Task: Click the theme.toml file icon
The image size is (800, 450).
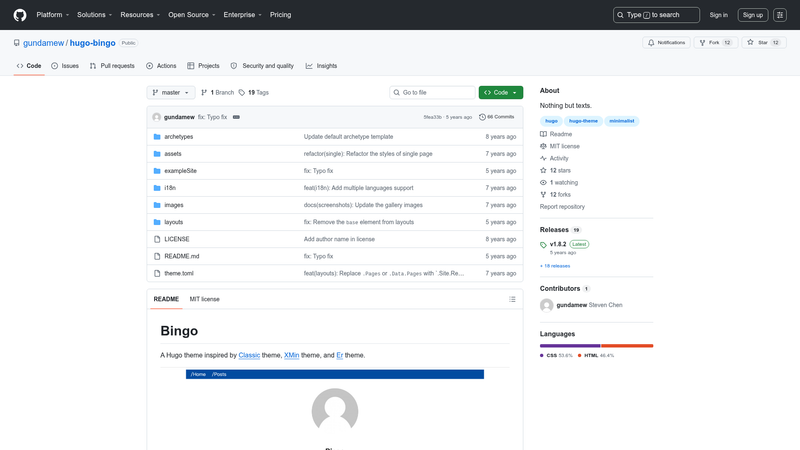Action: pyautogui.click(x=157, y=273)
